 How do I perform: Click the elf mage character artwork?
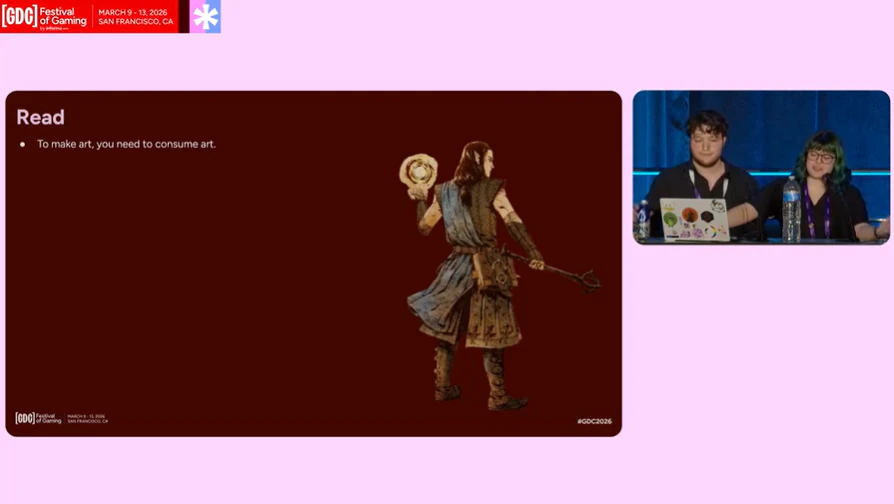(498, 275)
